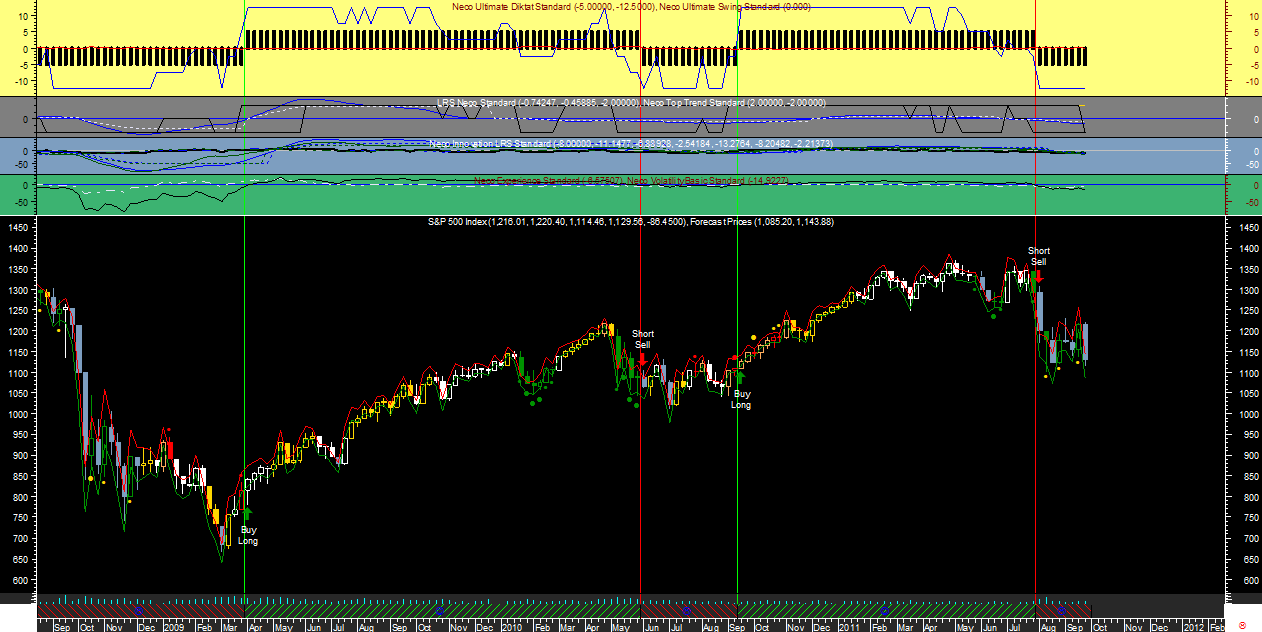Click the 2010 year label on date axis
1262x632 pixels.
(x=512, y=626)
